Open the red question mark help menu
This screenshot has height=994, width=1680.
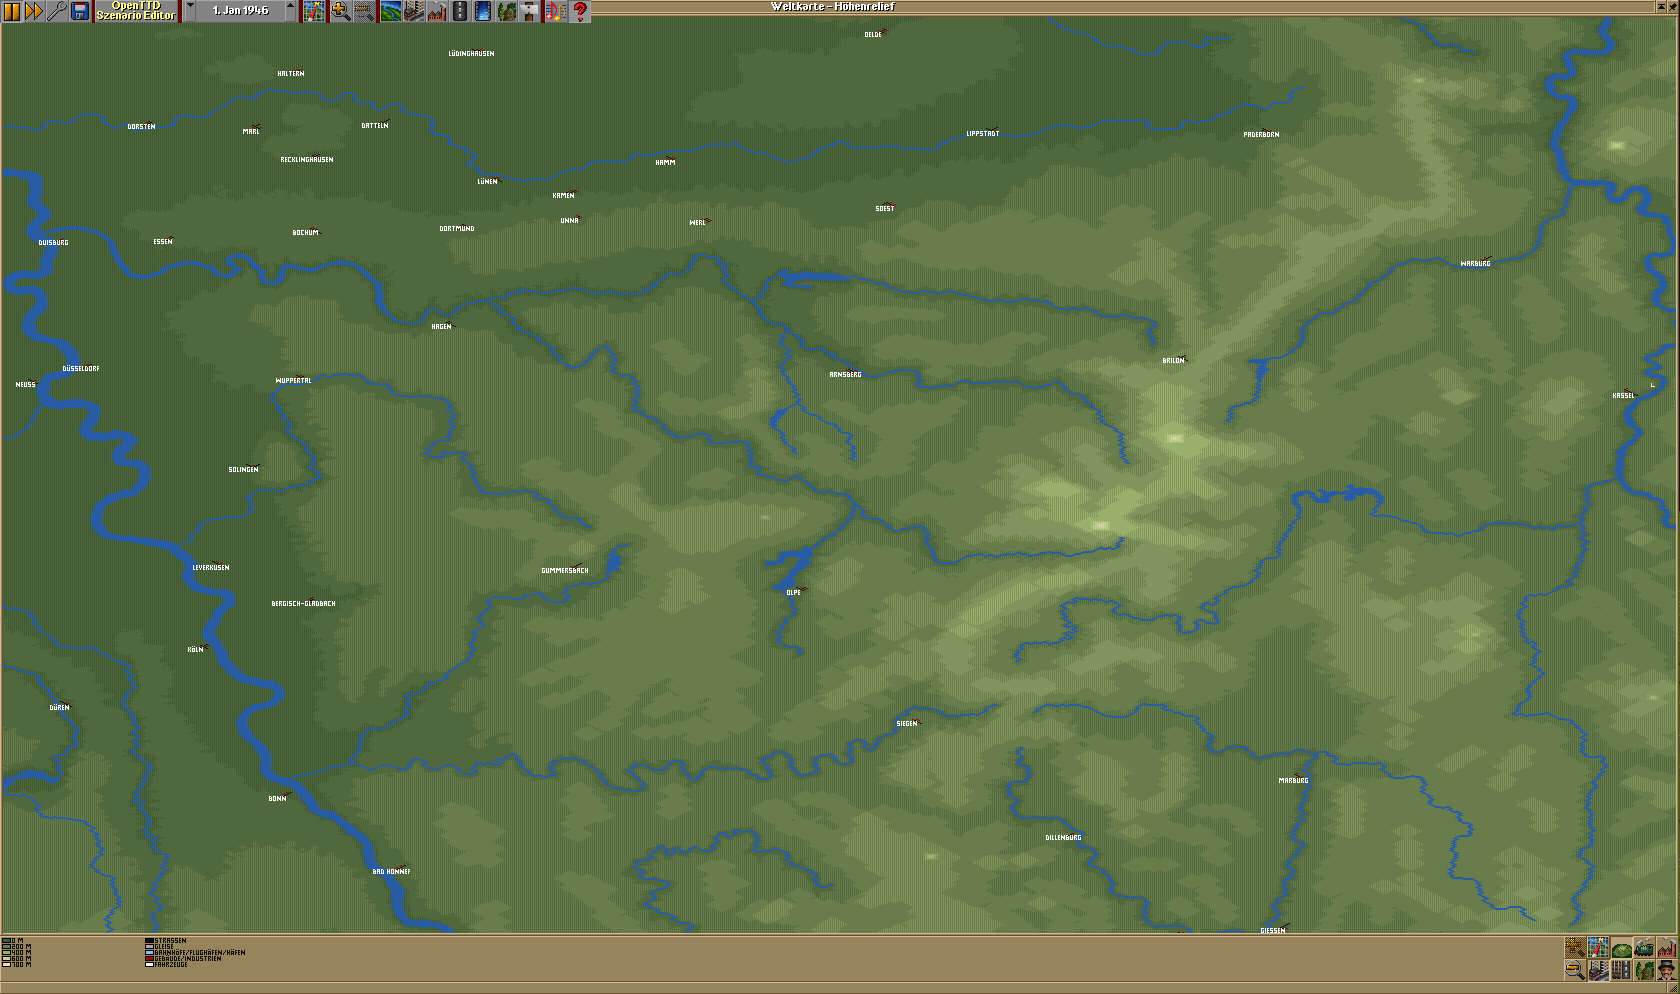click(580, 11)
